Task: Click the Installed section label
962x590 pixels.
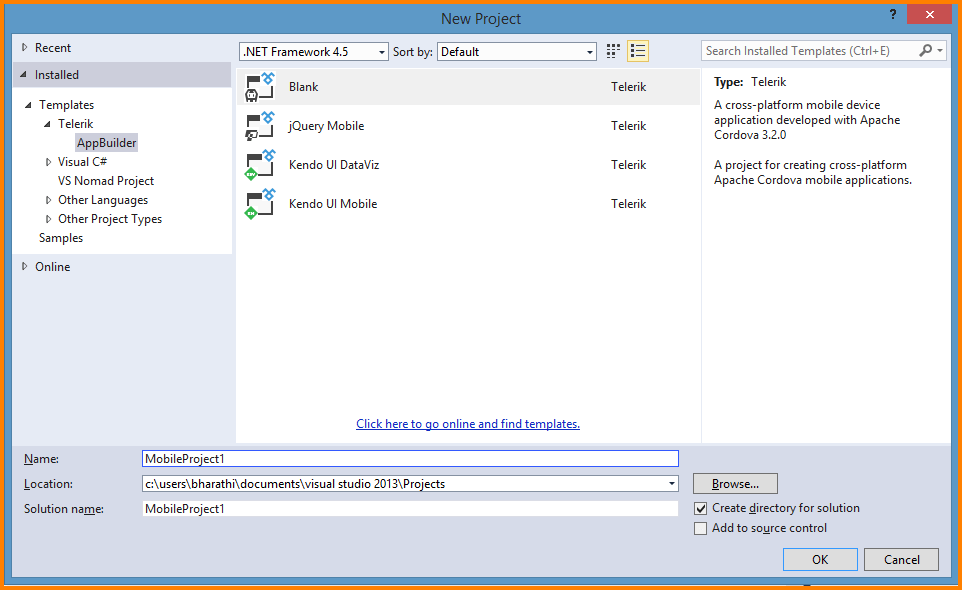Action: click(56, 75)
